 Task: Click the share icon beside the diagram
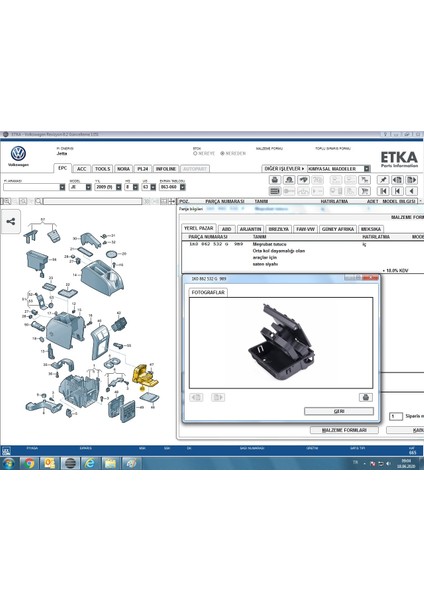(x=11, y=221)
